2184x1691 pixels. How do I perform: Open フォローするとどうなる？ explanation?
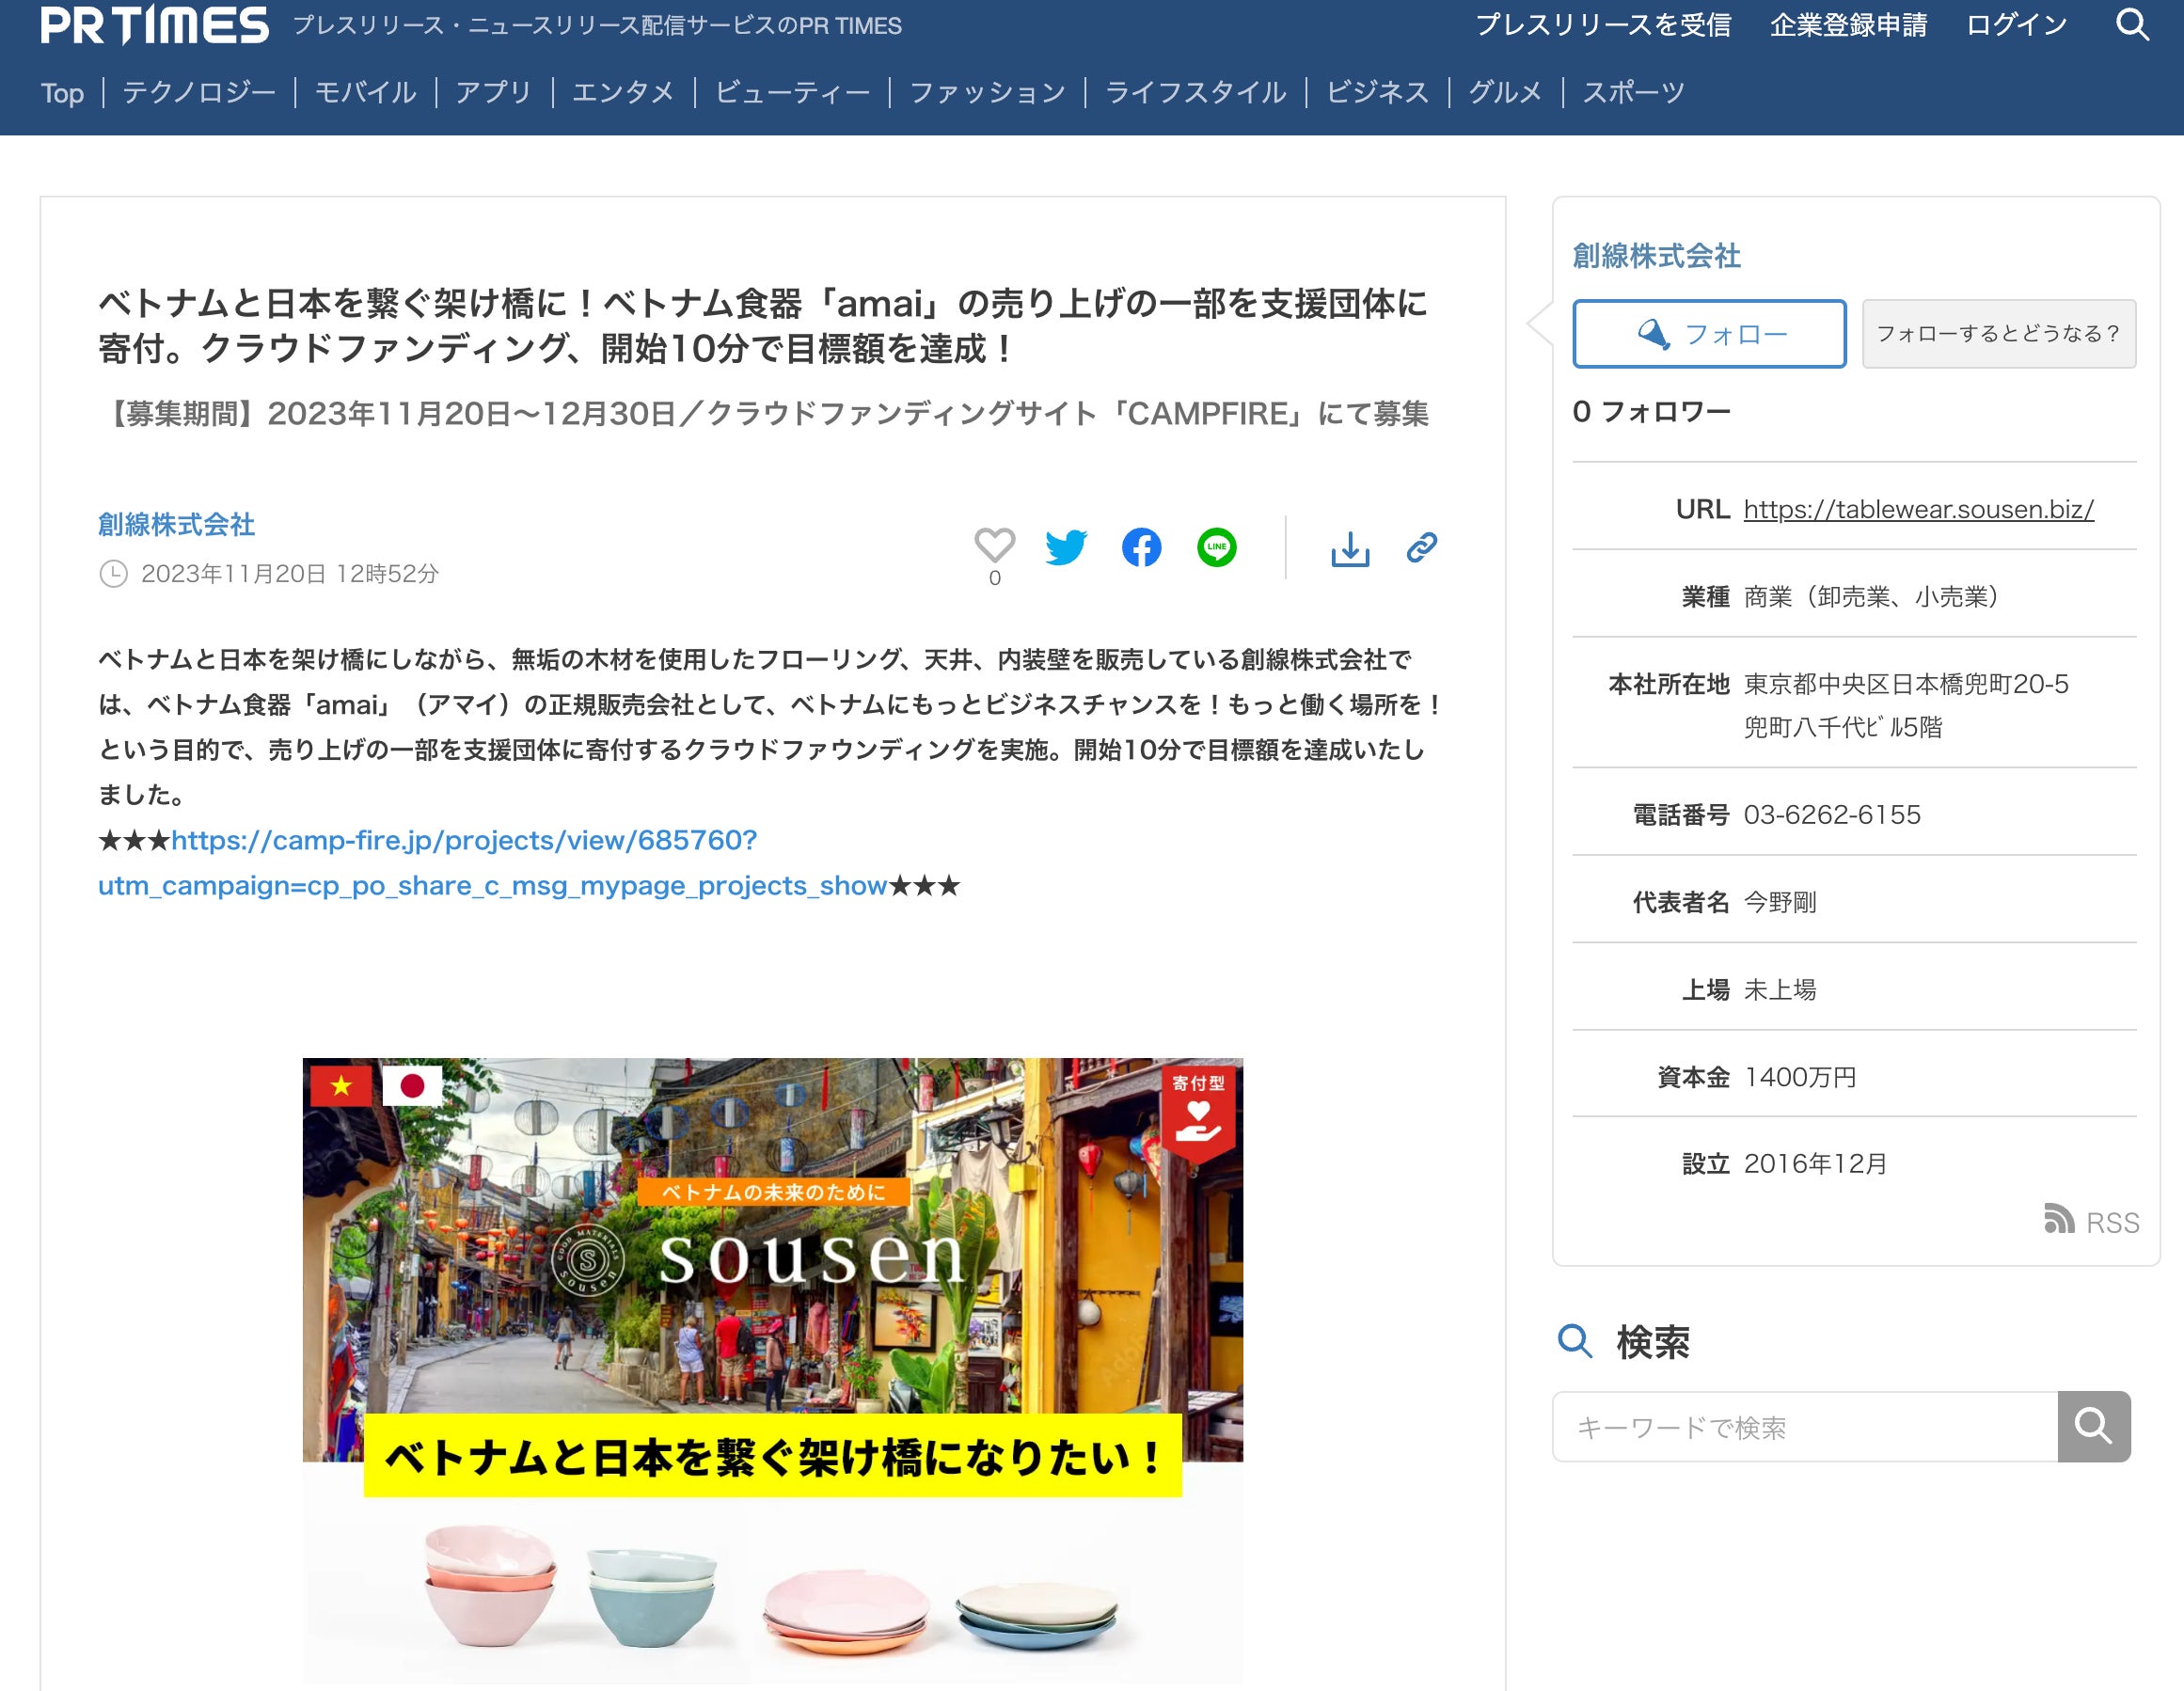(x=1998, y=334)
